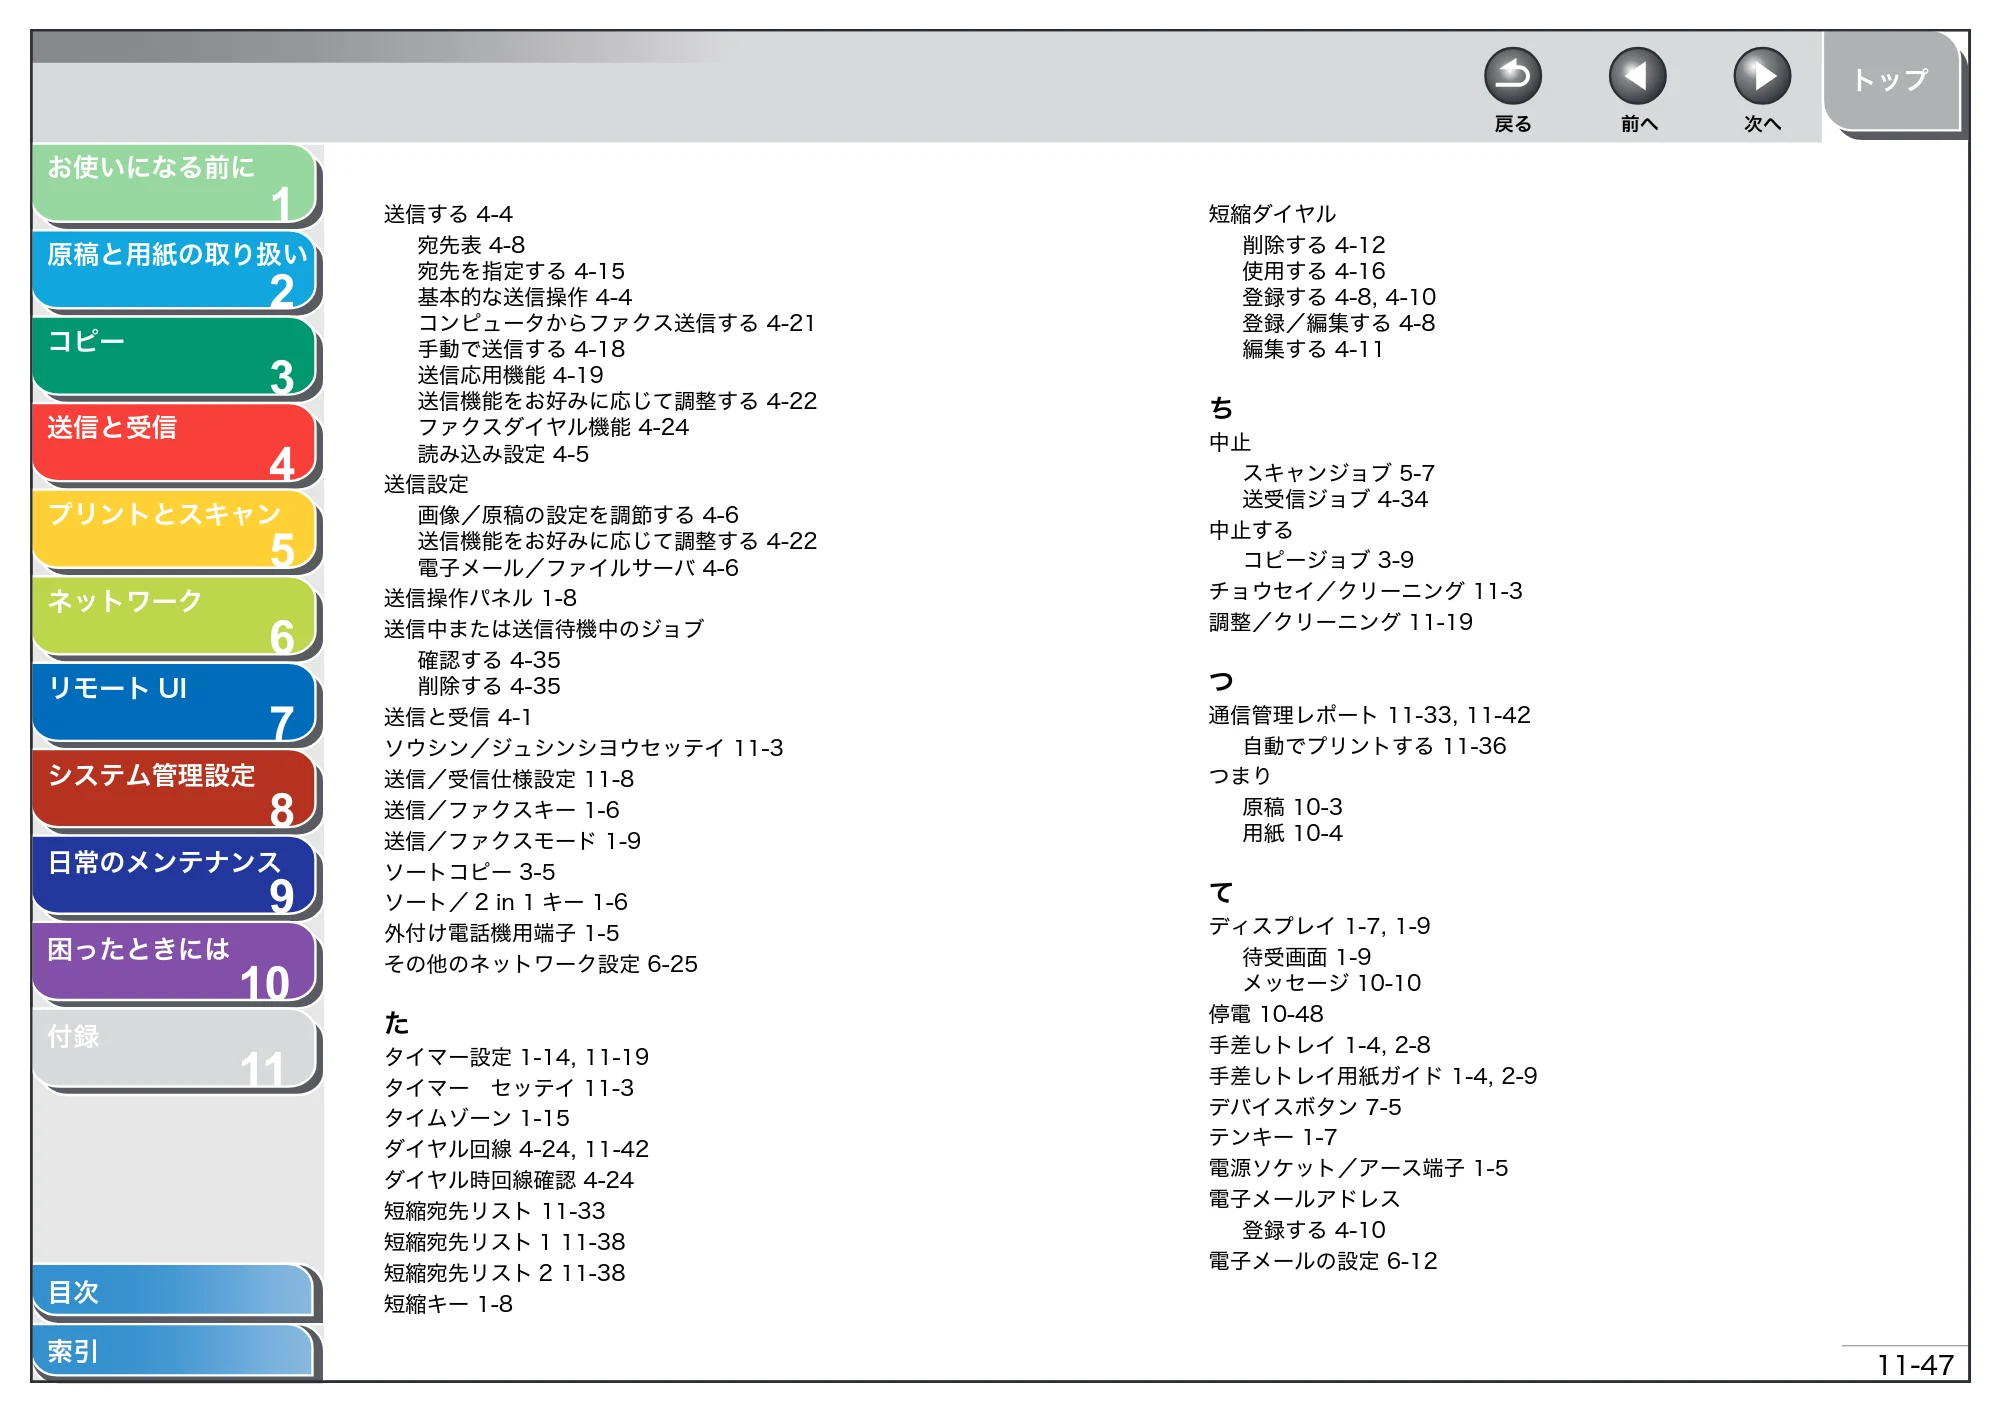This screenshot has height=1414, width=2000.
Task: Select chapter 3 コピー tab
Action: pyautogui.click(x=175, y=358)
